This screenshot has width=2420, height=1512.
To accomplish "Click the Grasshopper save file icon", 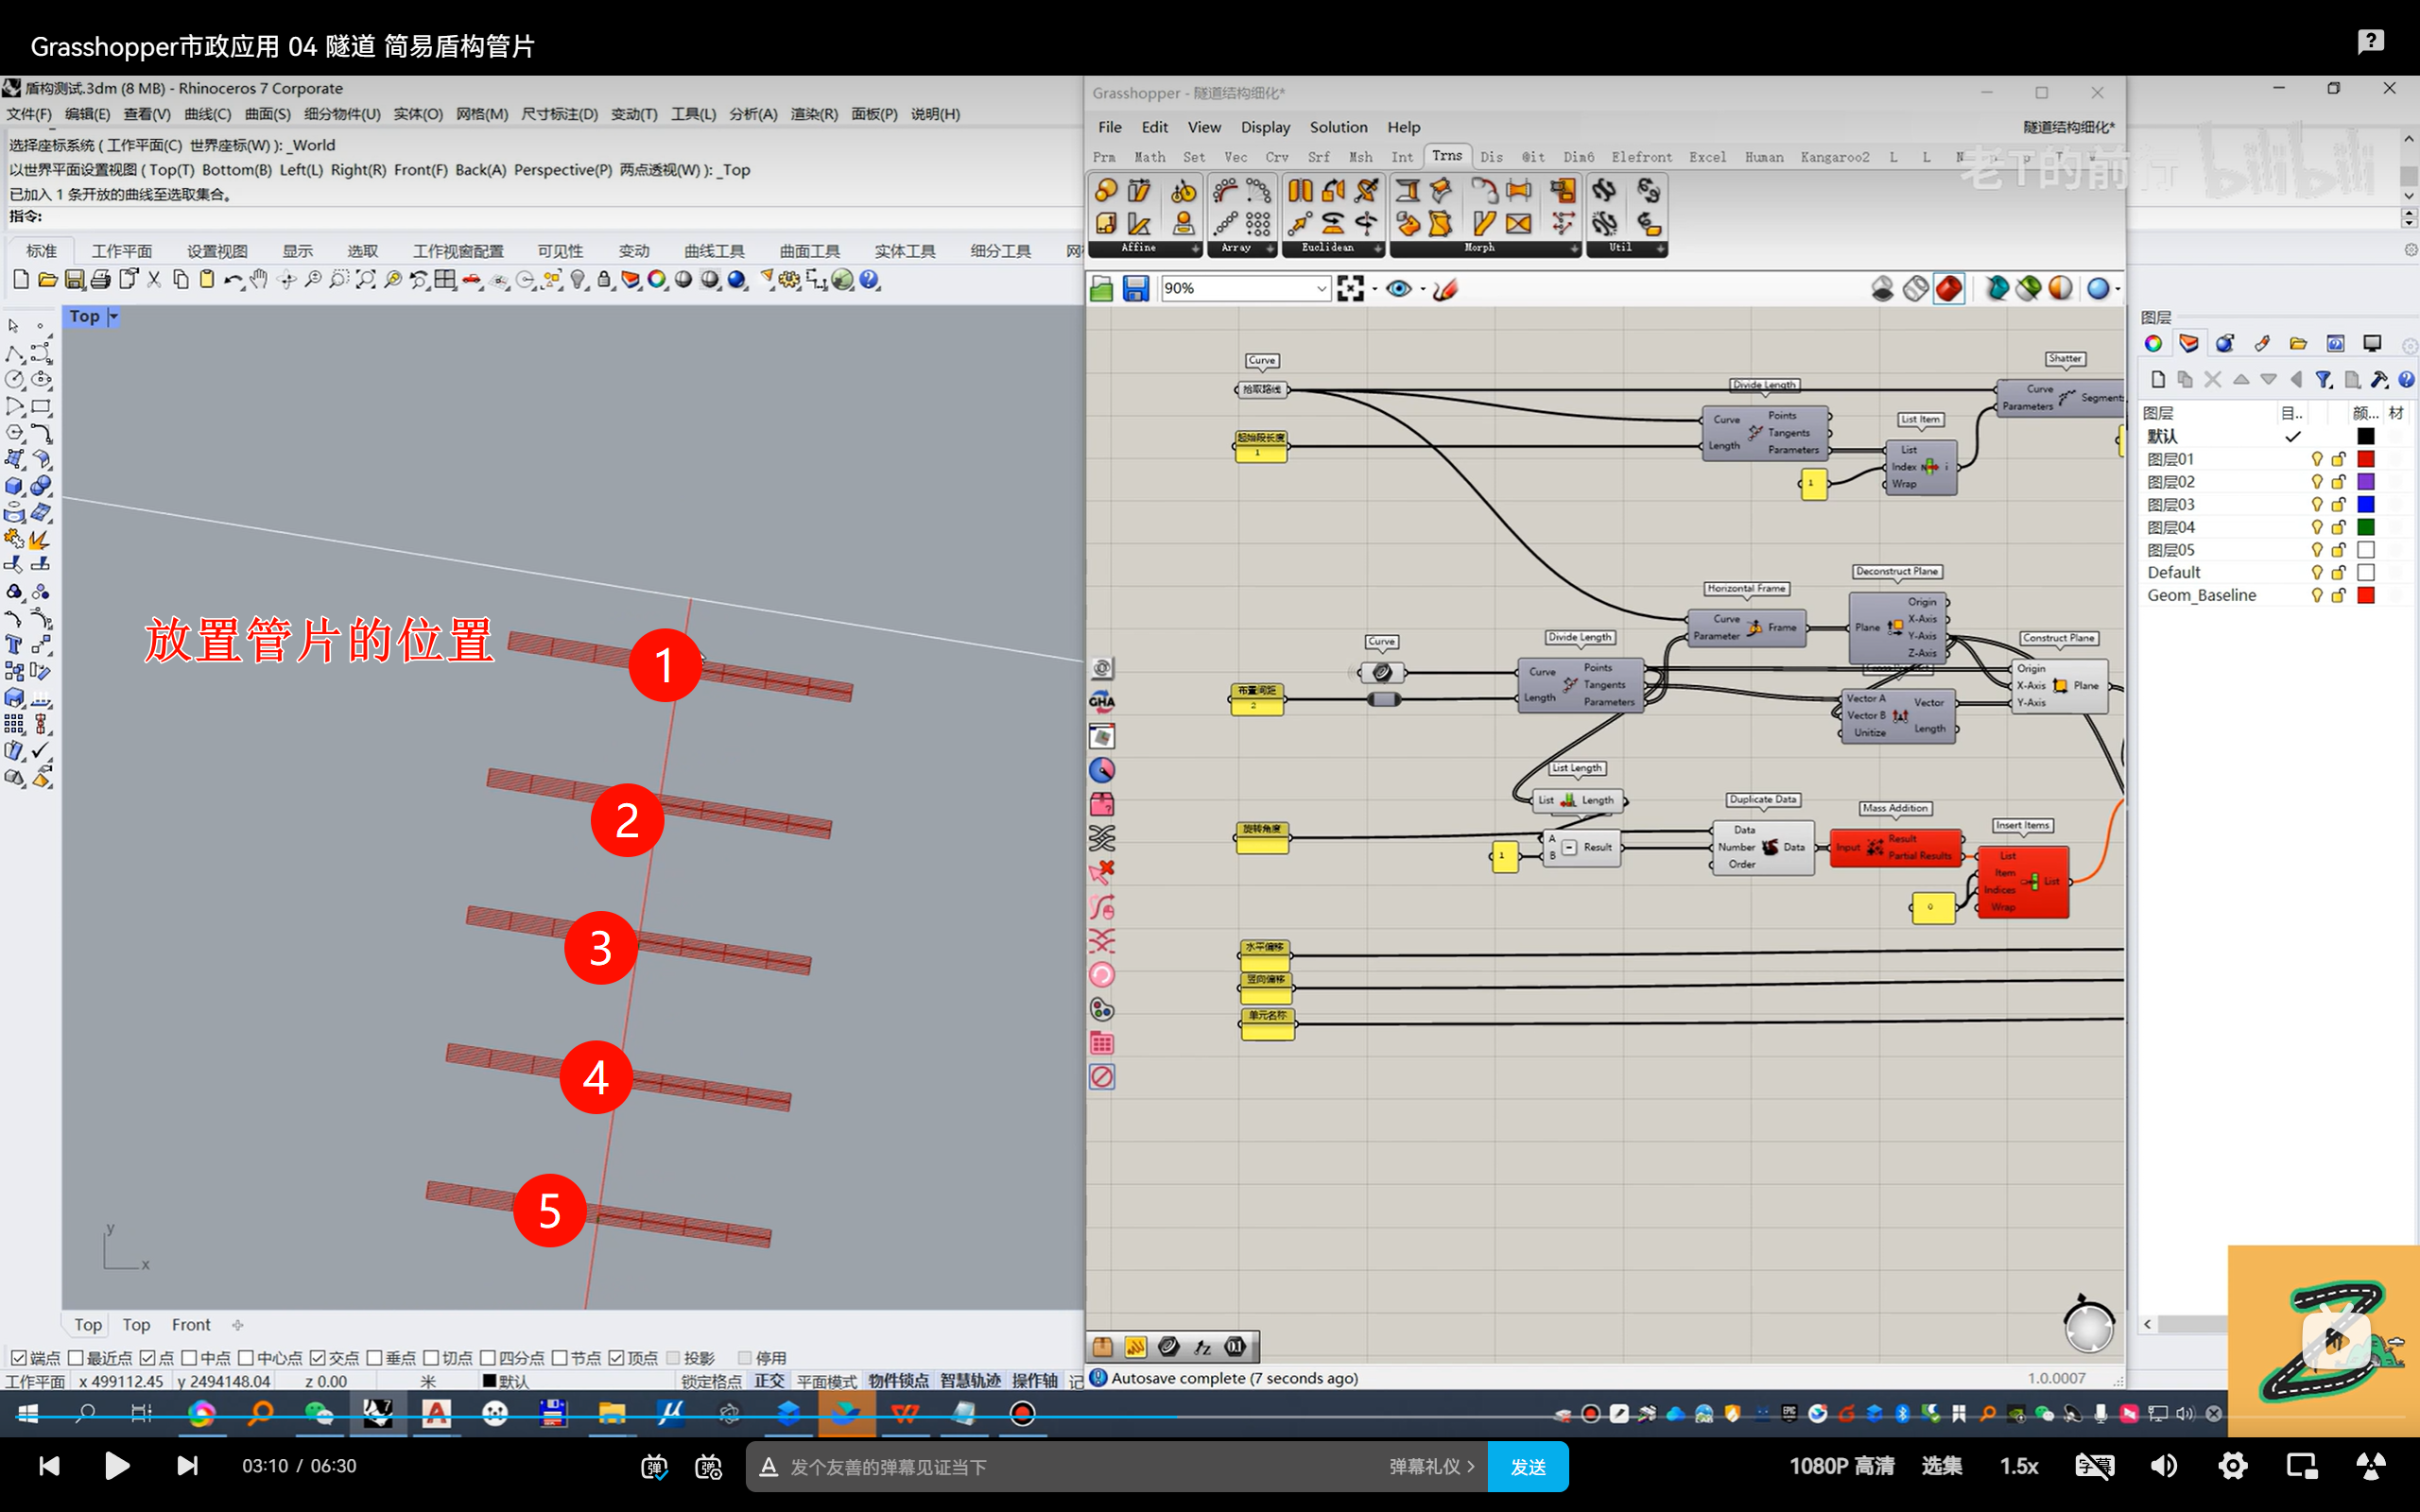I will 1135,289.
